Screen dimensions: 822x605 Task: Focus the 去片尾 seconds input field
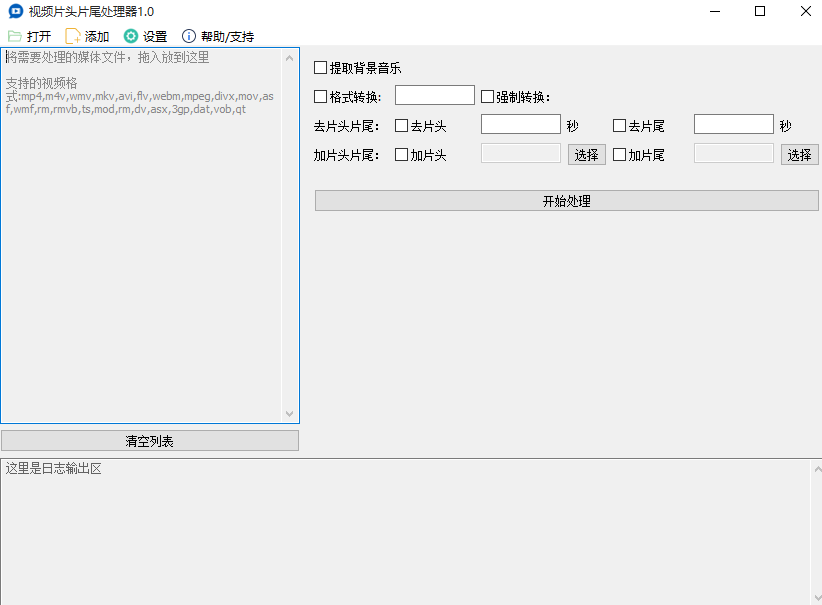pyautogui.click(x=734, y=124)
